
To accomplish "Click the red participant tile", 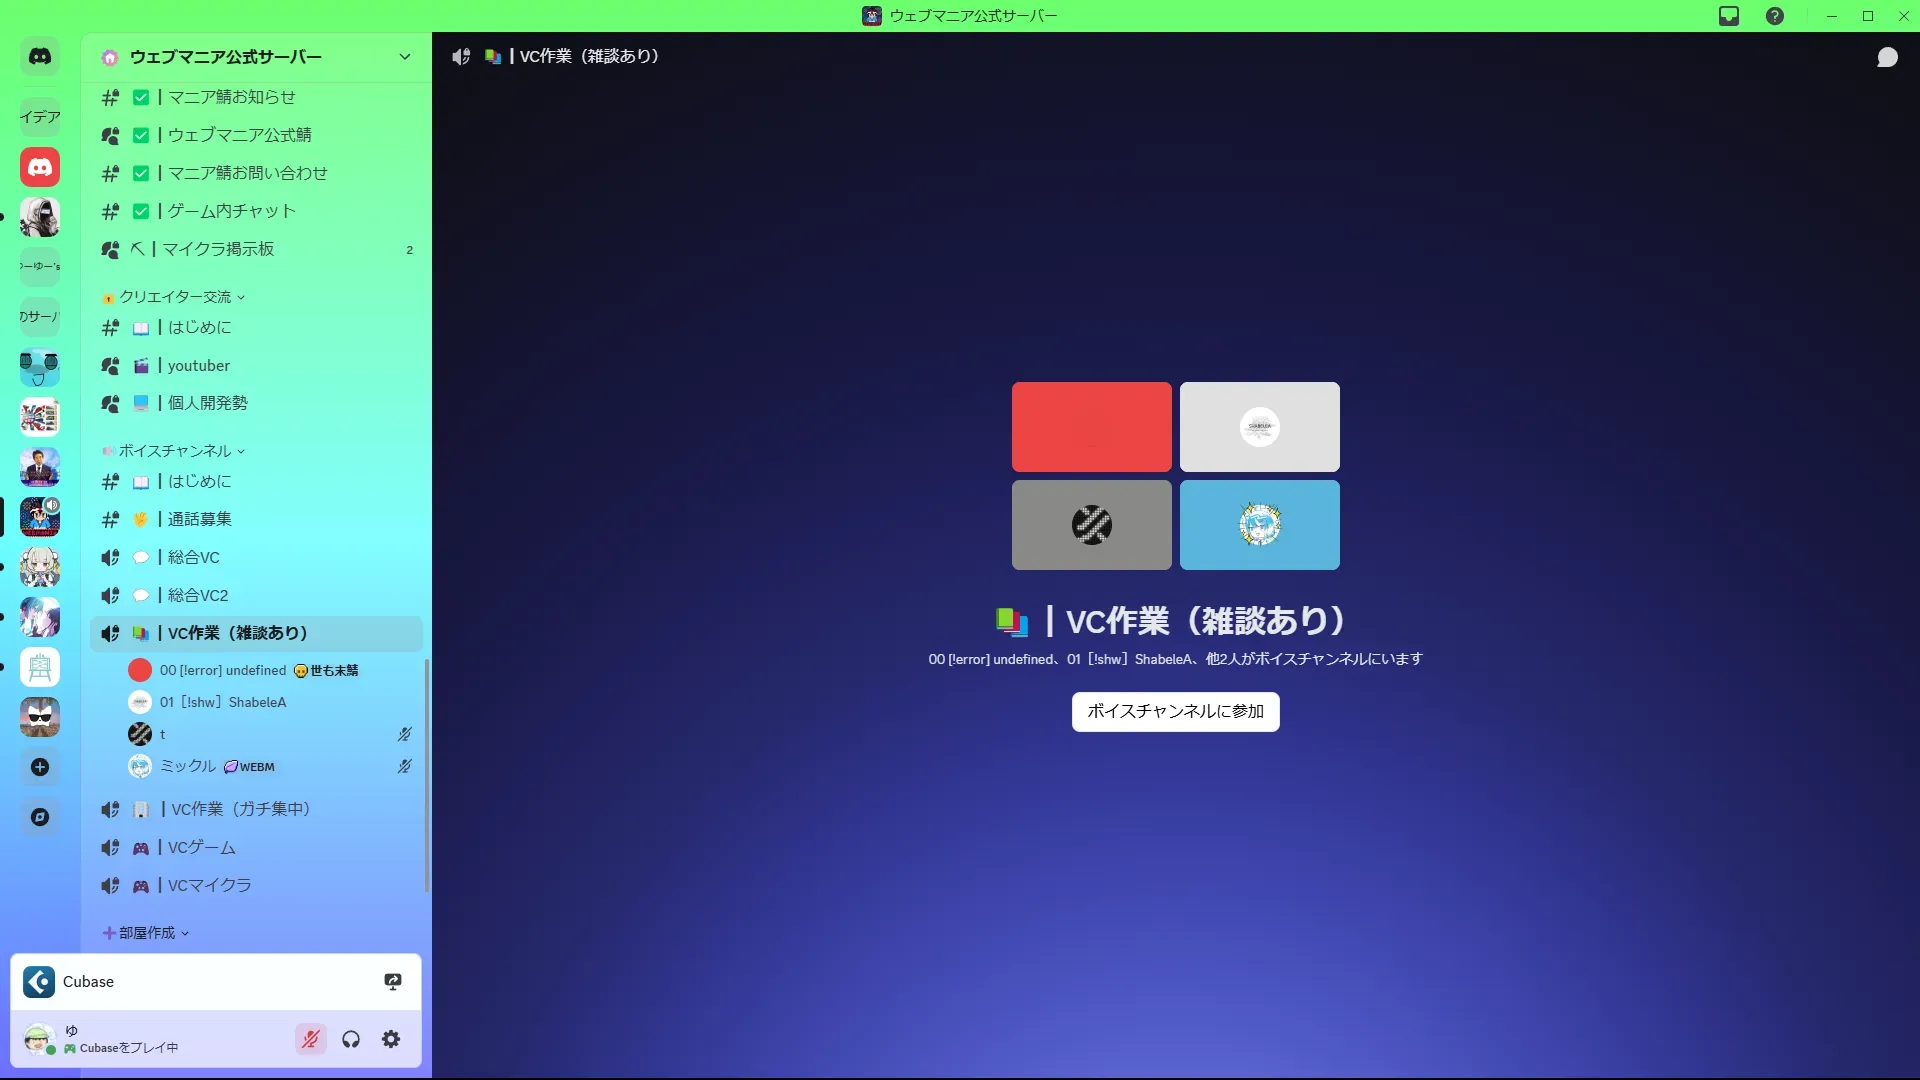I will pos(1091,427).
